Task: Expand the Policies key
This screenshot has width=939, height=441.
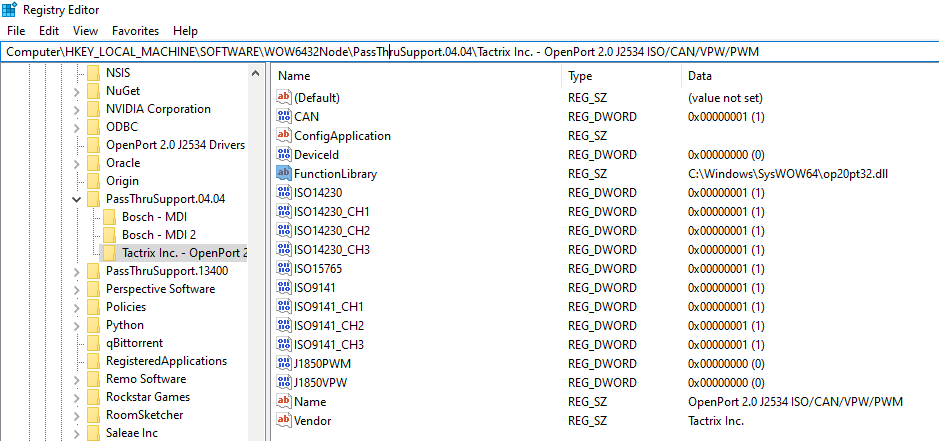Action: click(76, 307)
